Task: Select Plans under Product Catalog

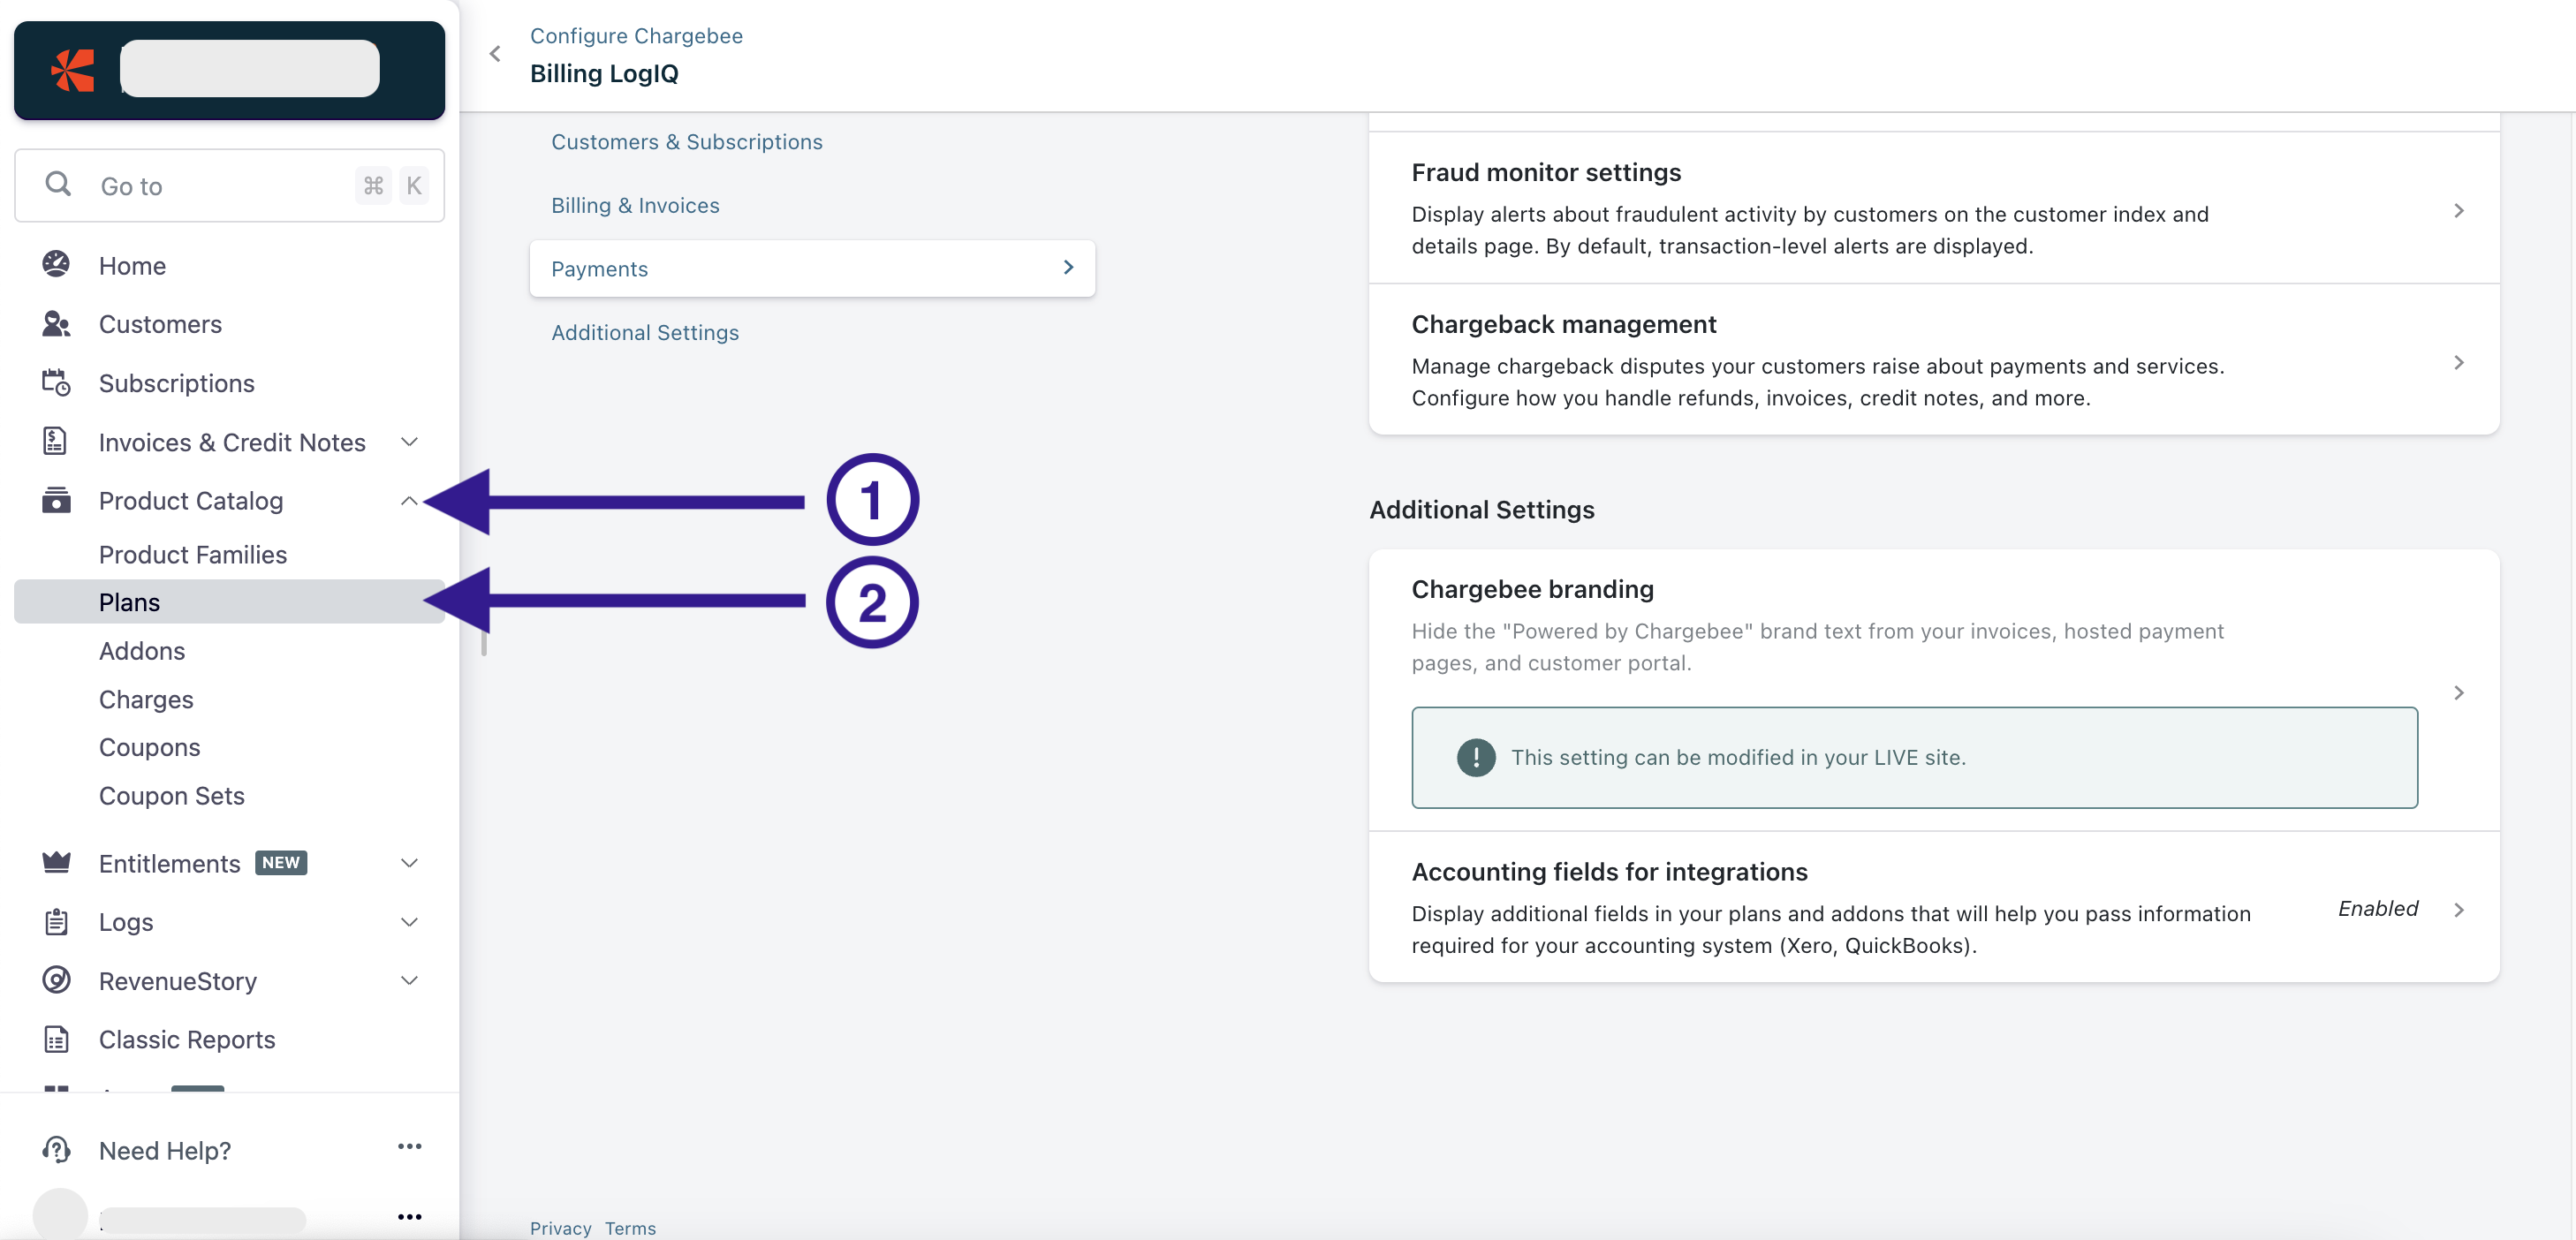Action: point(229,601)
